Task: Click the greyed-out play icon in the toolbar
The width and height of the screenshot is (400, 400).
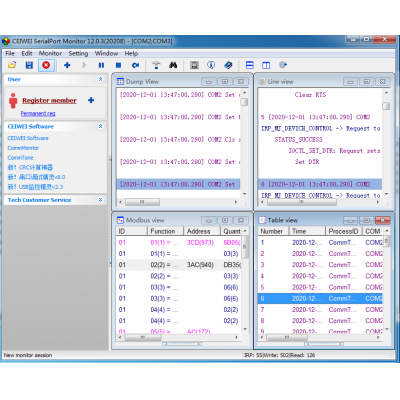Action: pos(84,65)
